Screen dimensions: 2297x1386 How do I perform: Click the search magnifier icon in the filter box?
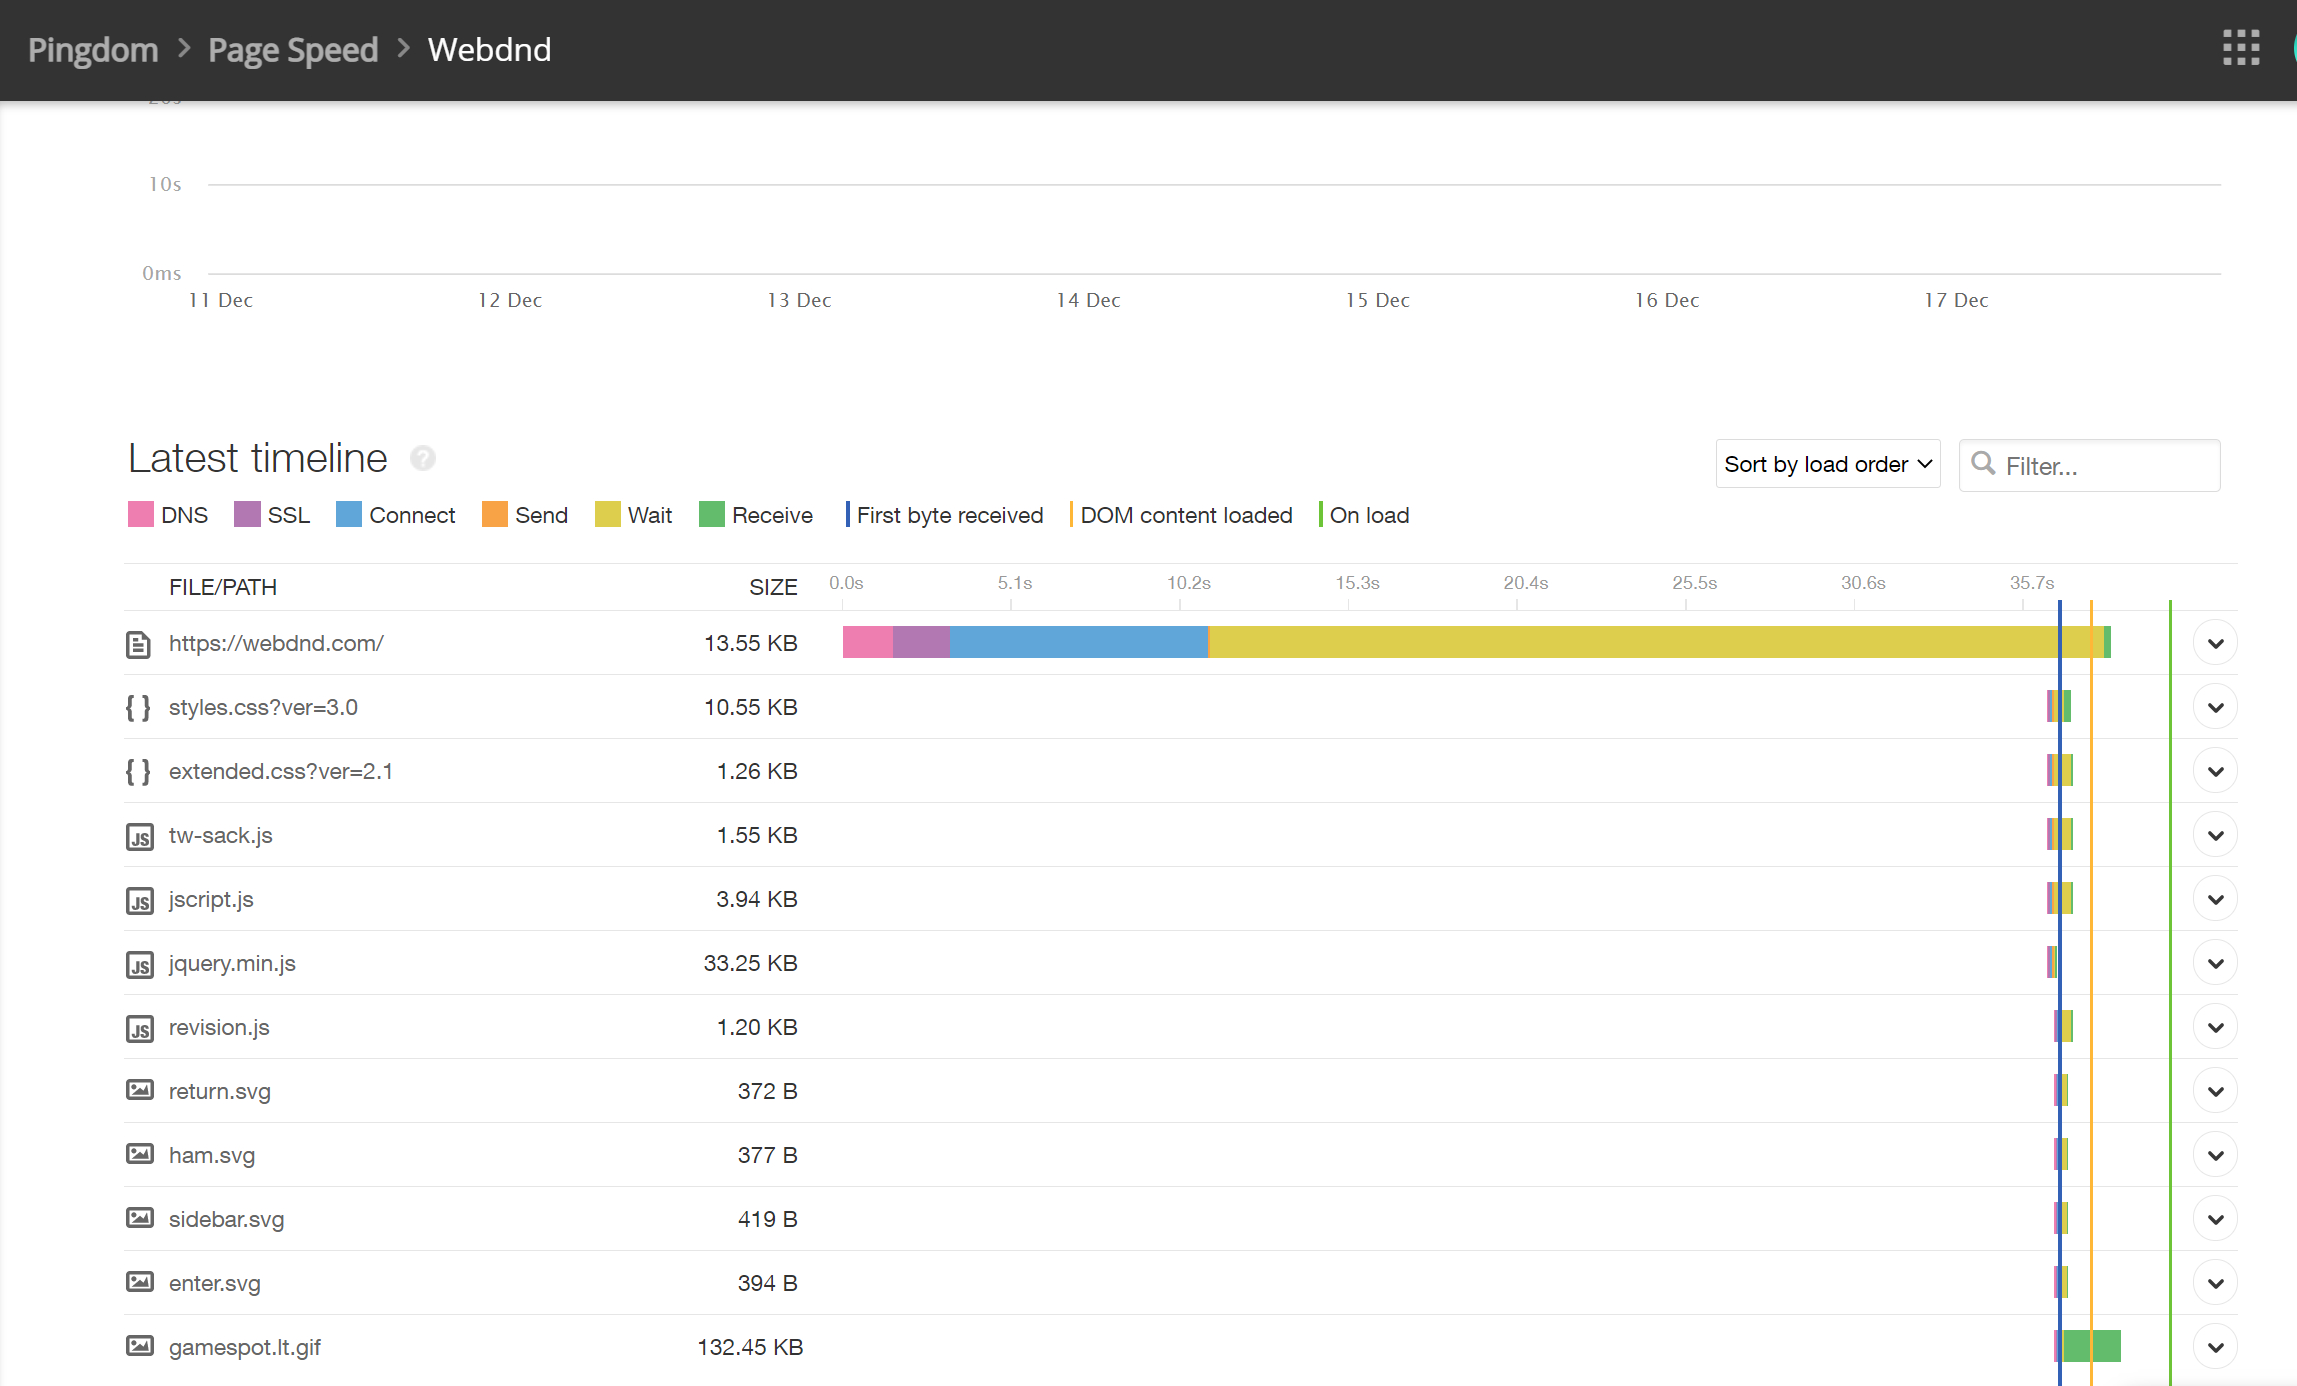[1982, 464]
